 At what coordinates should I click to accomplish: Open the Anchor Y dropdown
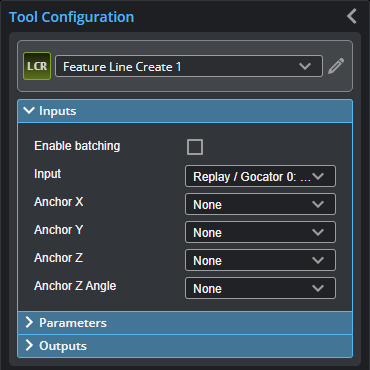pos(260,232)
